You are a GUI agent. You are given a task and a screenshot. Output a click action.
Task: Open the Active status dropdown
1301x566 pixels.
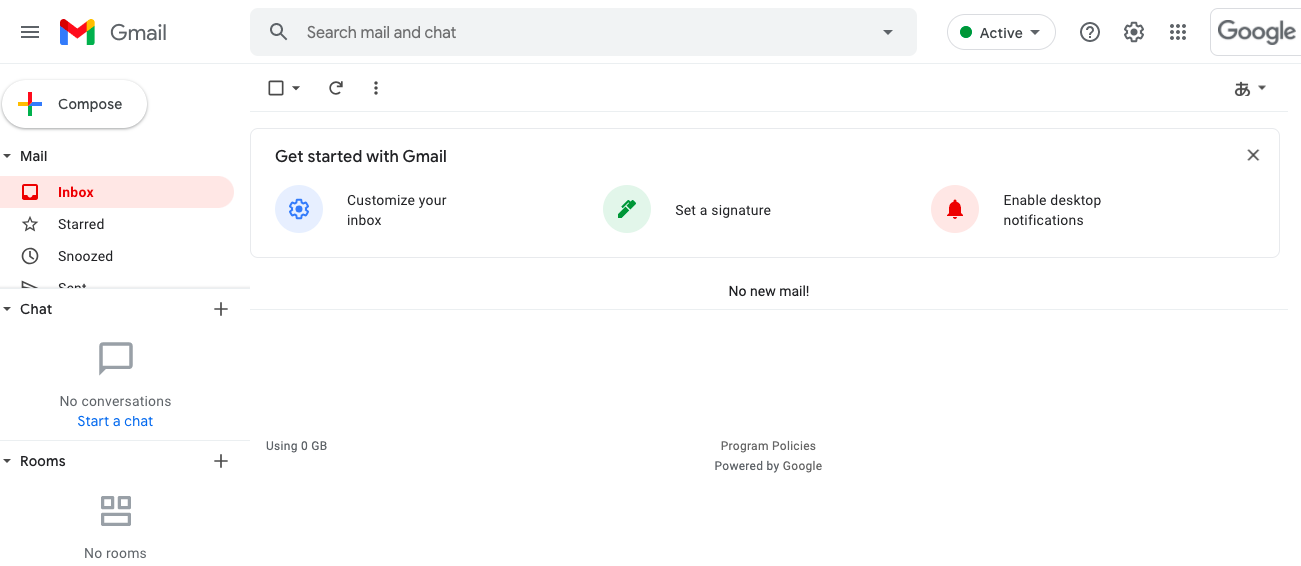coord(1001,32)
